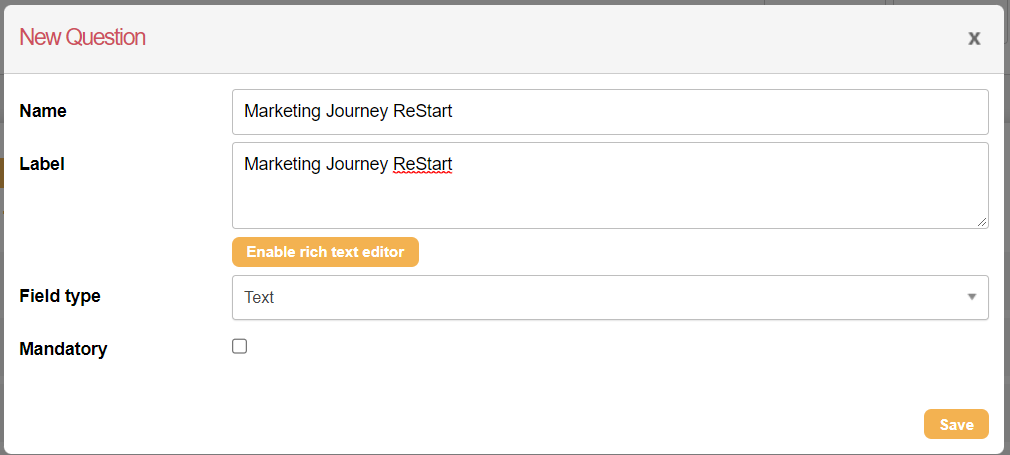This screenshot has width=1010, height=455.
Task: Click into the Name input field
Action: [x=610, y=112]
